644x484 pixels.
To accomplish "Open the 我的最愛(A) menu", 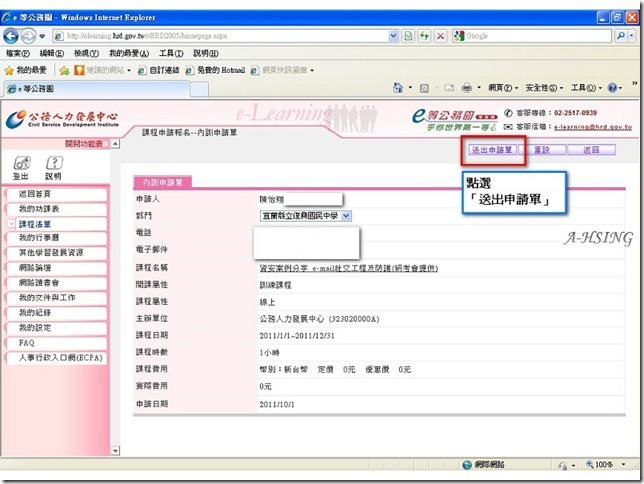I will tap(129, 53).
